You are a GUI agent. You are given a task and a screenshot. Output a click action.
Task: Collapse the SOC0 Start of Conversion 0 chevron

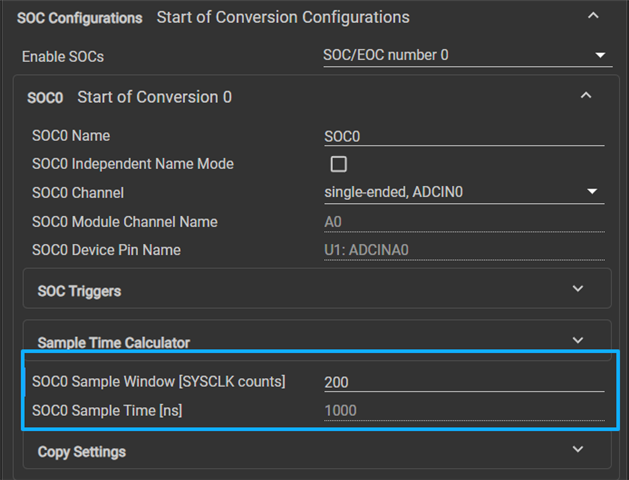(586, 96)
